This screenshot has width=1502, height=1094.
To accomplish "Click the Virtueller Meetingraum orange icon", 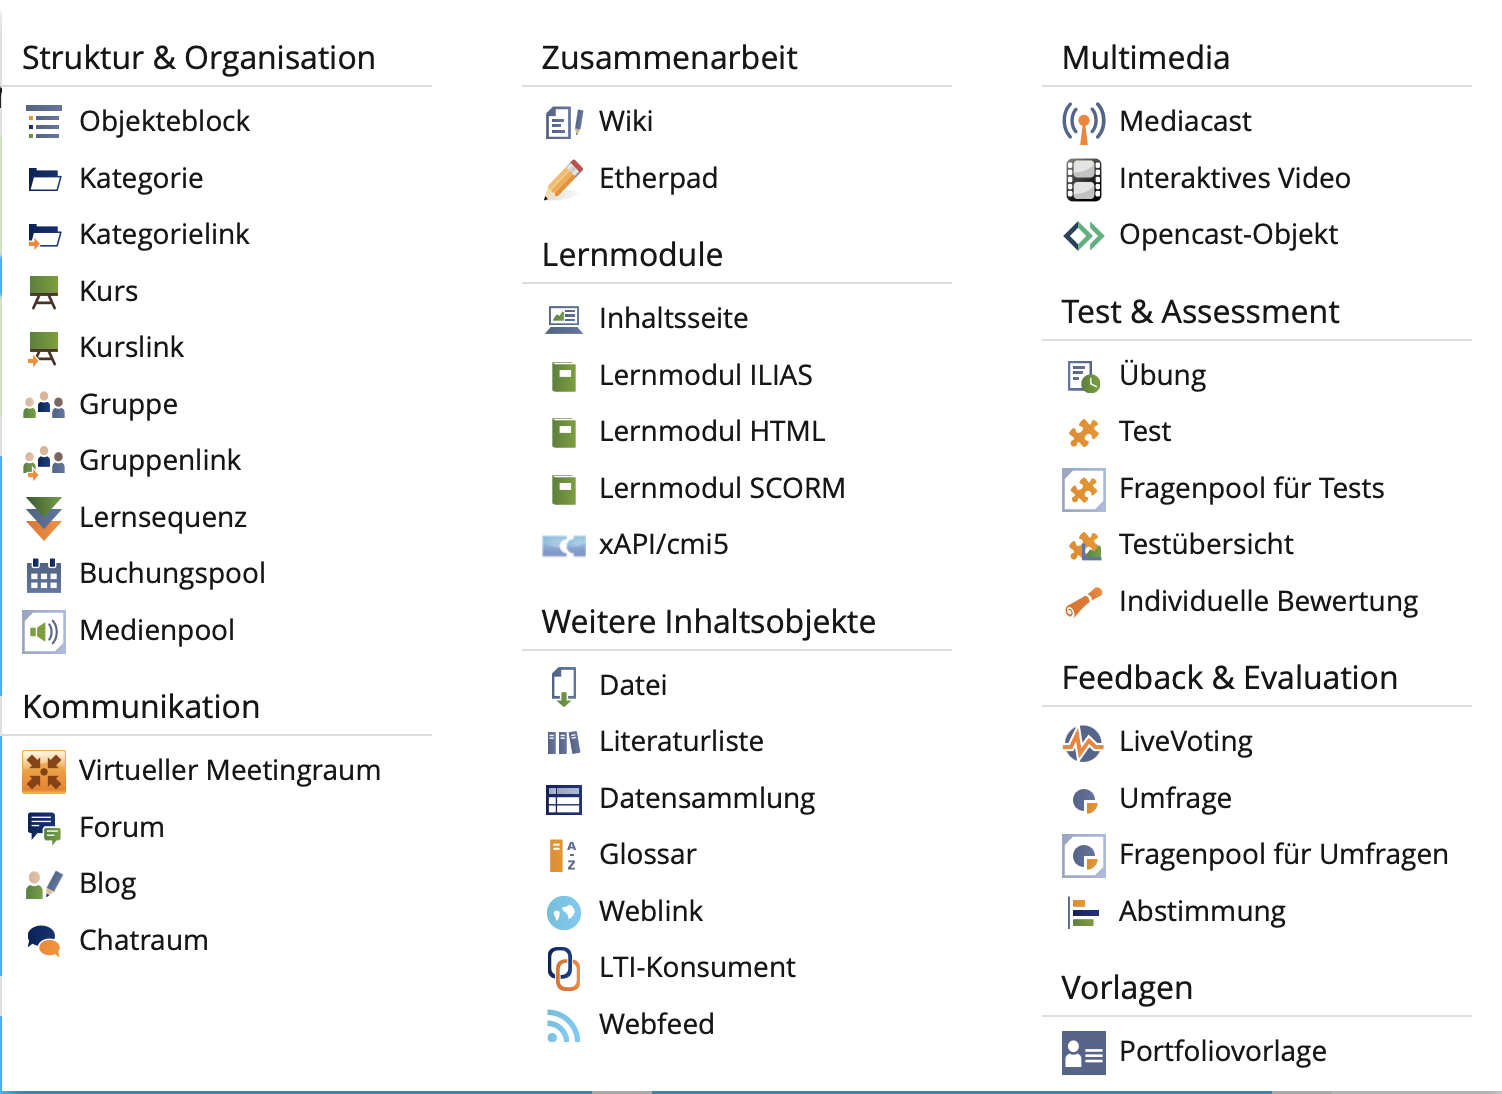I will tap(44, 772).
